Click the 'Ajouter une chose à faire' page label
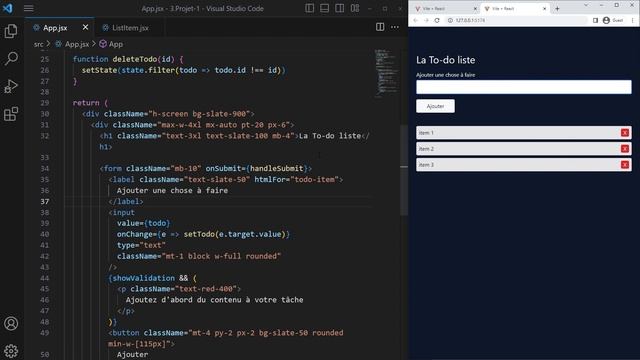The image size is (640, 360). [445, 75]
